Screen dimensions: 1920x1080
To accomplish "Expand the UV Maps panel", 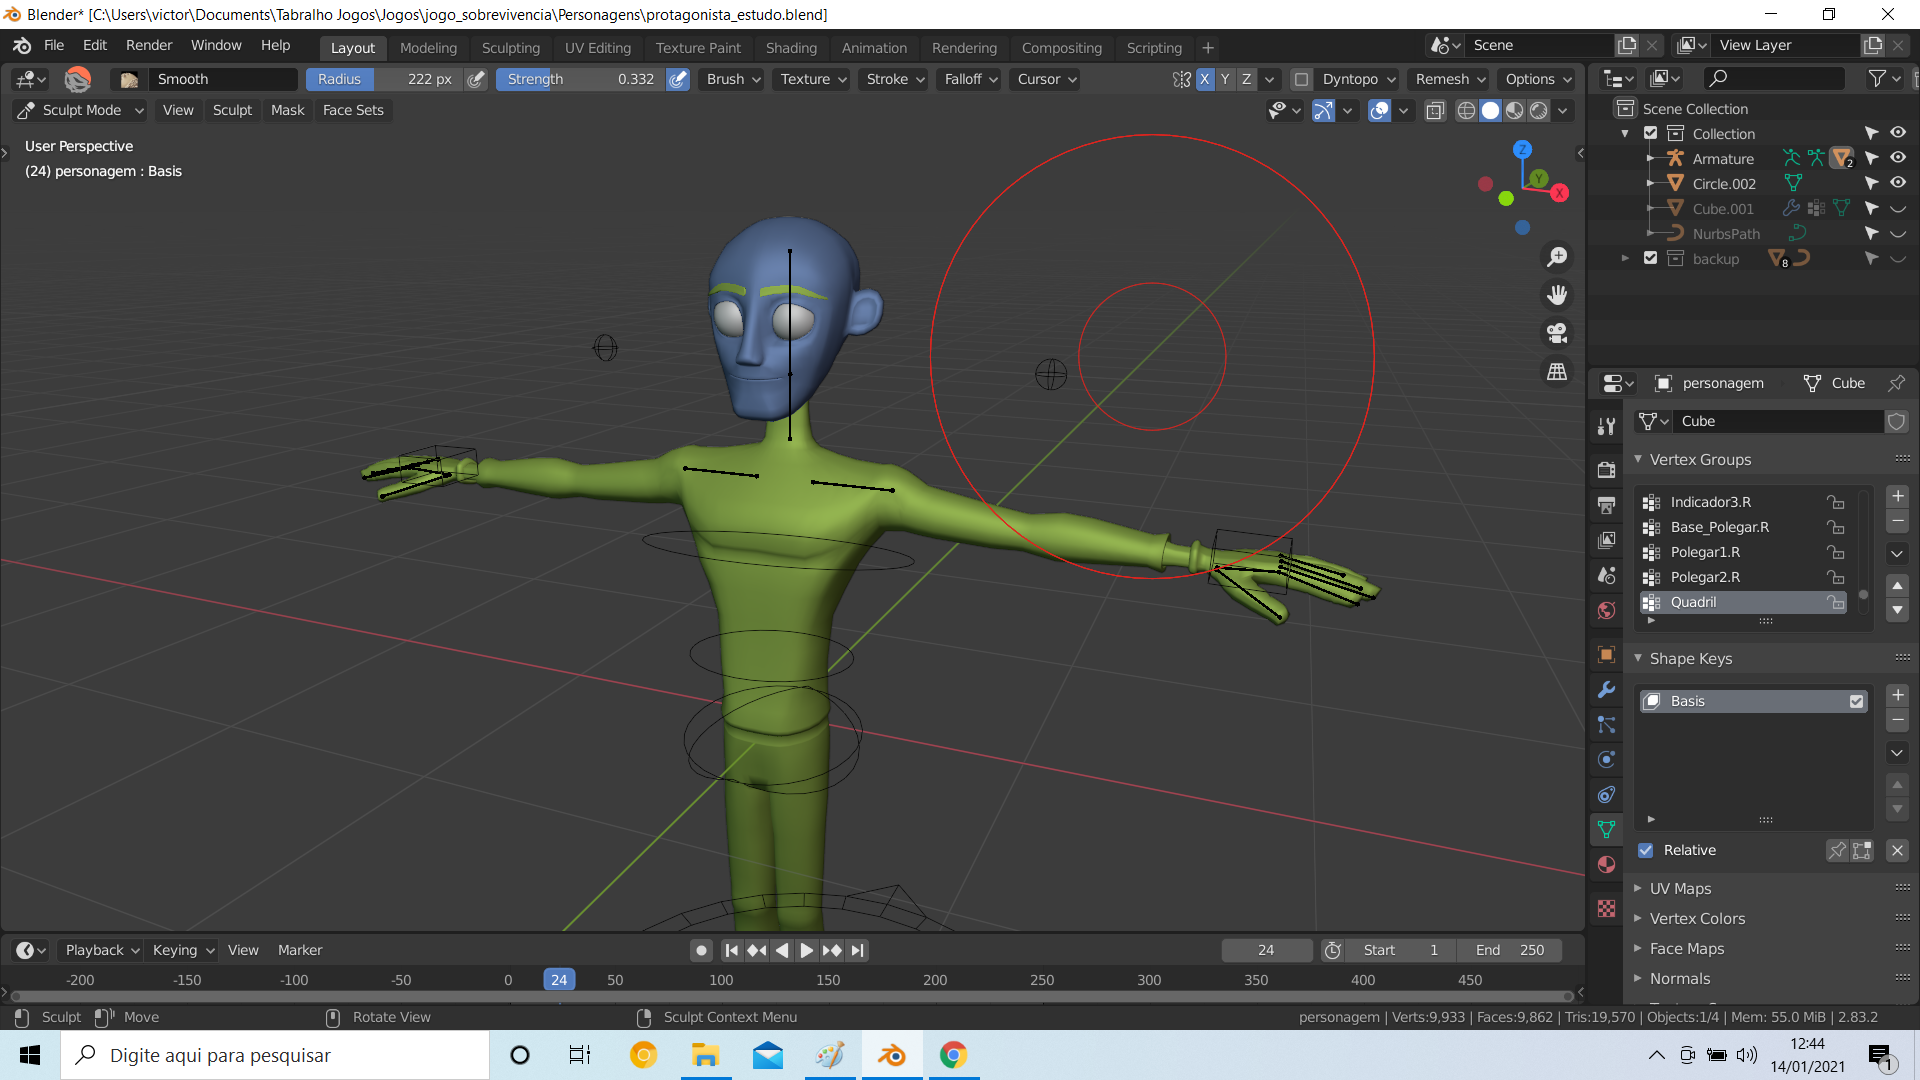I will pos(1680,889).
